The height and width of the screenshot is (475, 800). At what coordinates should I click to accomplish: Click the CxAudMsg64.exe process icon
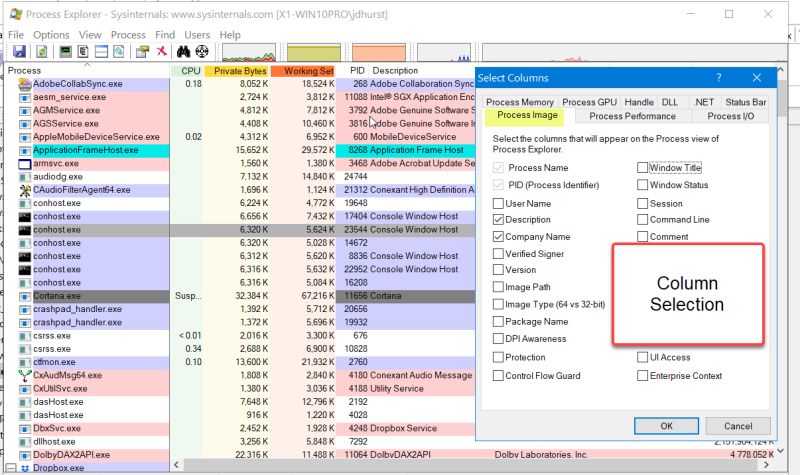(x=24, y=376)
